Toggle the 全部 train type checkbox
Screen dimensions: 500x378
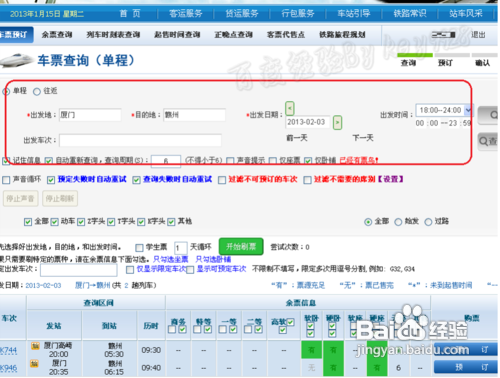click(x=28, y=222)
